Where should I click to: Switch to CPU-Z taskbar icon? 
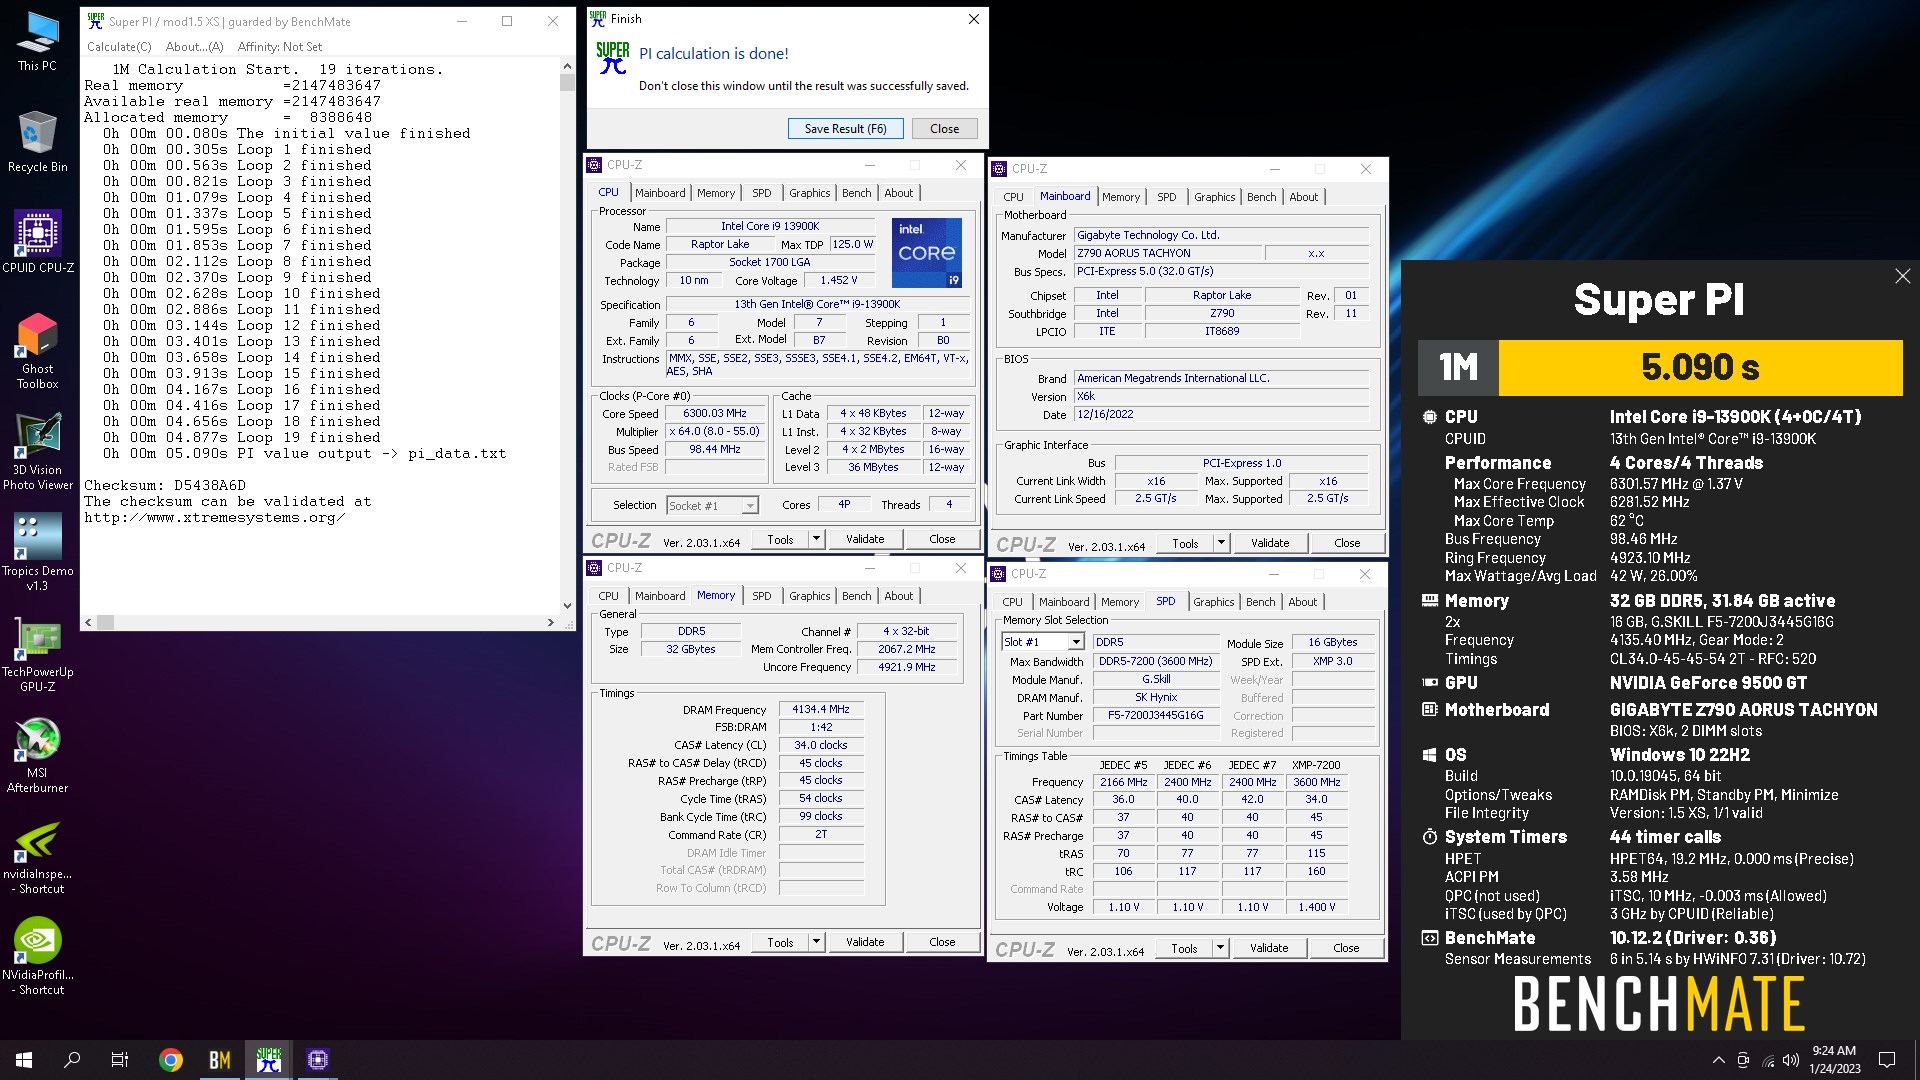pyautogui.click(x=318, y=1060)
